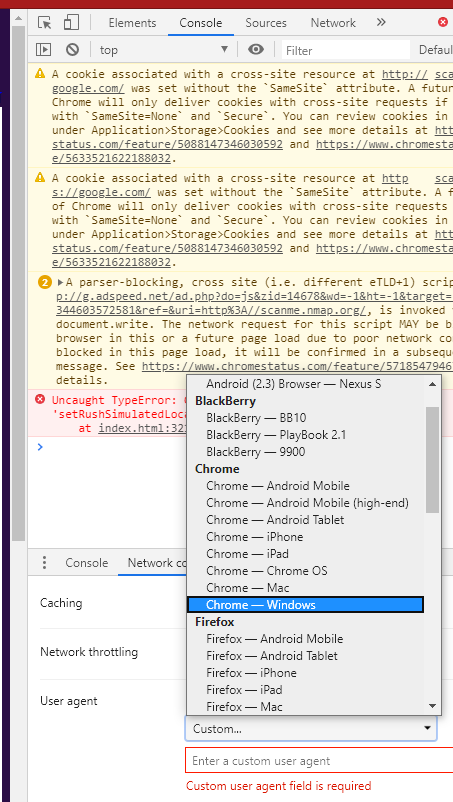The image size is (453, 802).
Task: Choose Firefox — Android Mobile user agent
Action: (305, 638)
